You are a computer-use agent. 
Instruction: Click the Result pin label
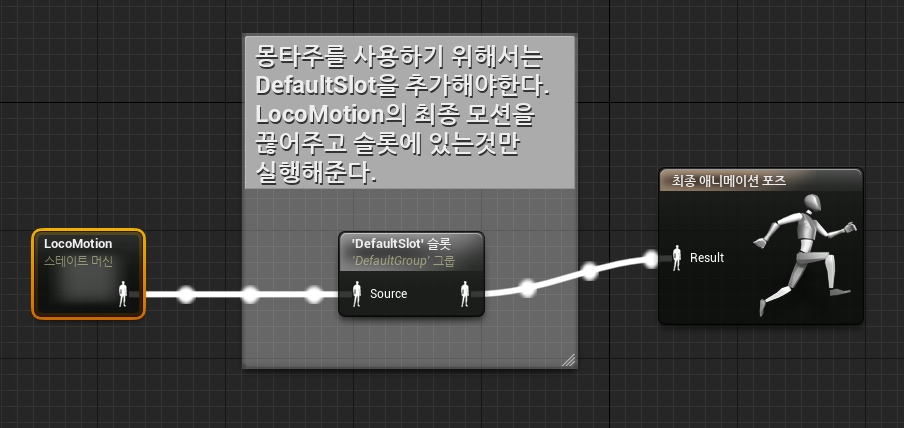[707, 258]
